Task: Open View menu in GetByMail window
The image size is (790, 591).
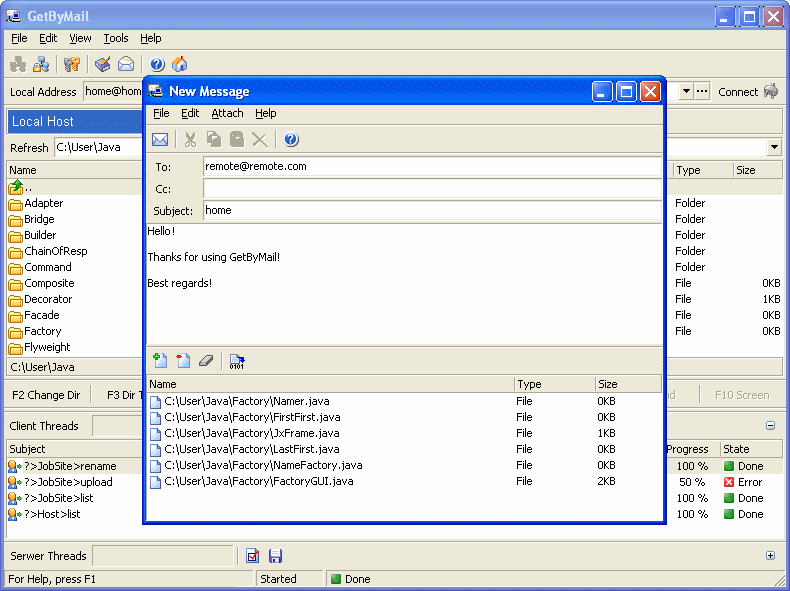Action: point(80,38)
